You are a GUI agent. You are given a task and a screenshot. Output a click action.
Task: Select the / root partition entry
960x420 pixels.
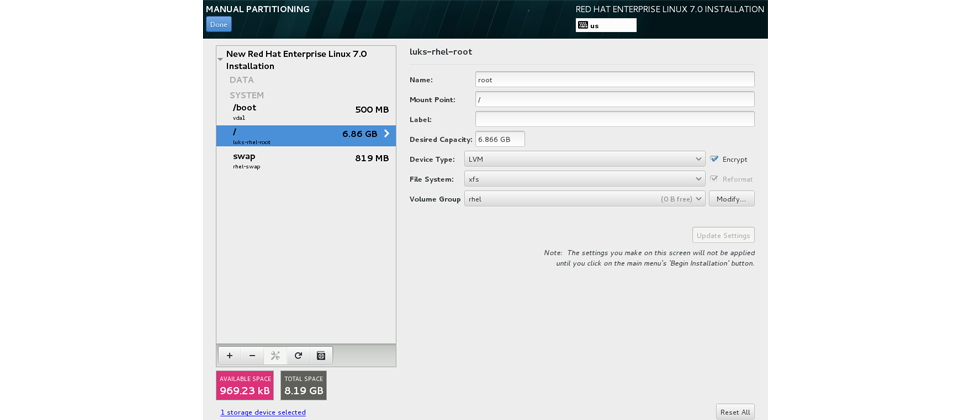(x=306, y=136)
